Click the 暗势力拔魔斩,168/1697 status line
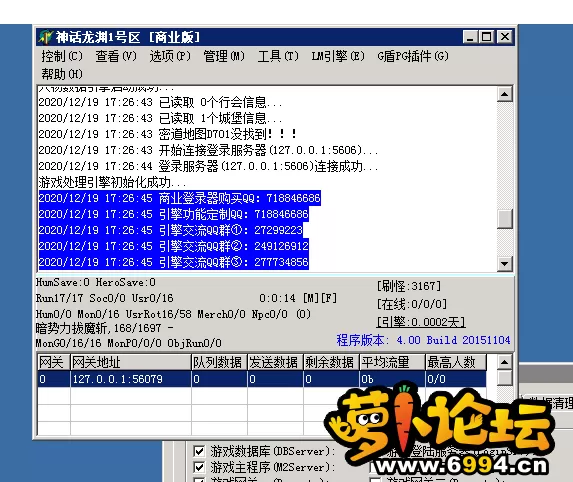 click(x=105, y=328)
